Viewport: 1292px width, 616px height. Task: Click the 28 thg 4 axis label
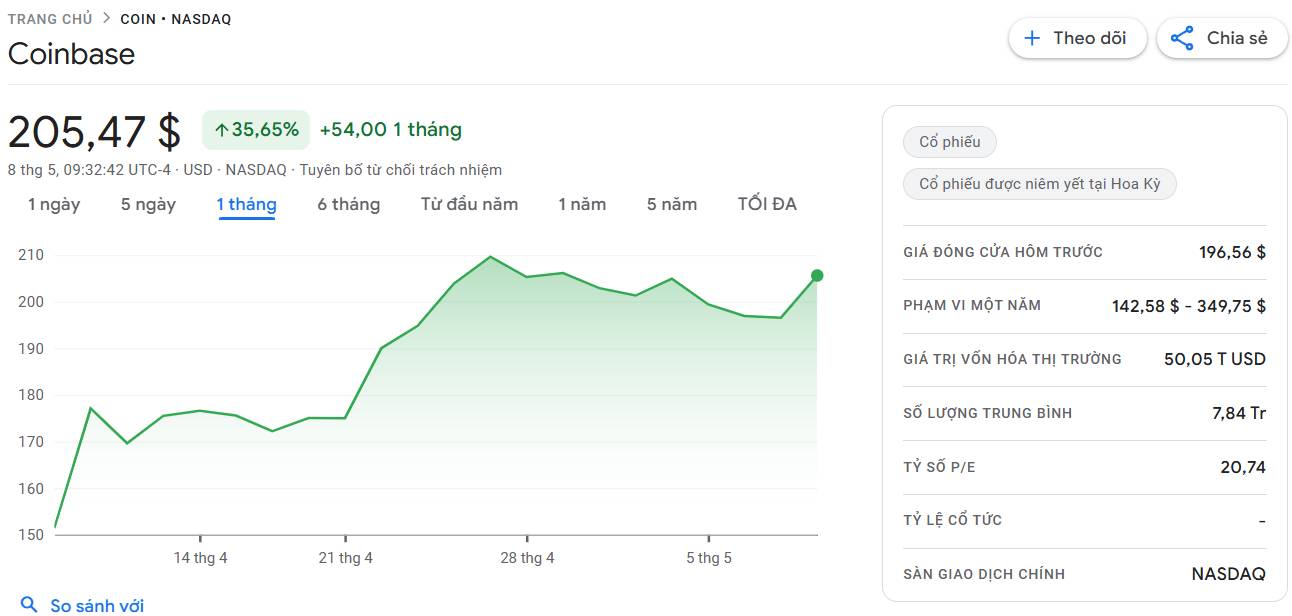click(x=527, y=558)
